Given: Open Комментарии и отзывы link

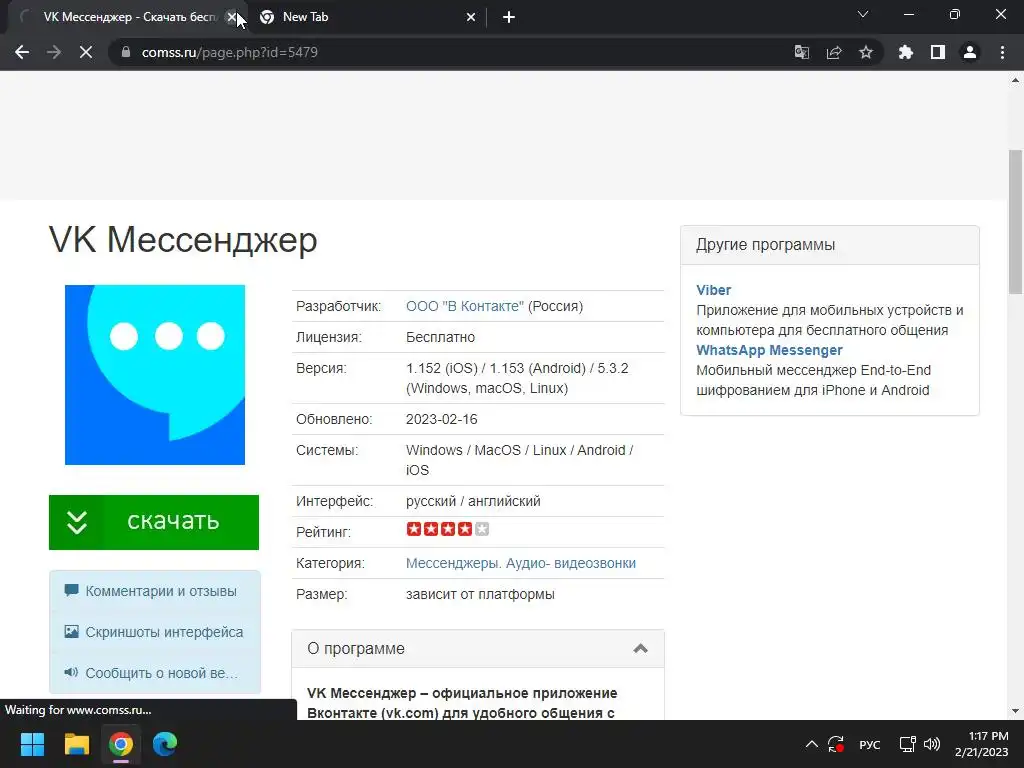Looking at the screenshot, I should pyautogui.click(x=161, y=591).
